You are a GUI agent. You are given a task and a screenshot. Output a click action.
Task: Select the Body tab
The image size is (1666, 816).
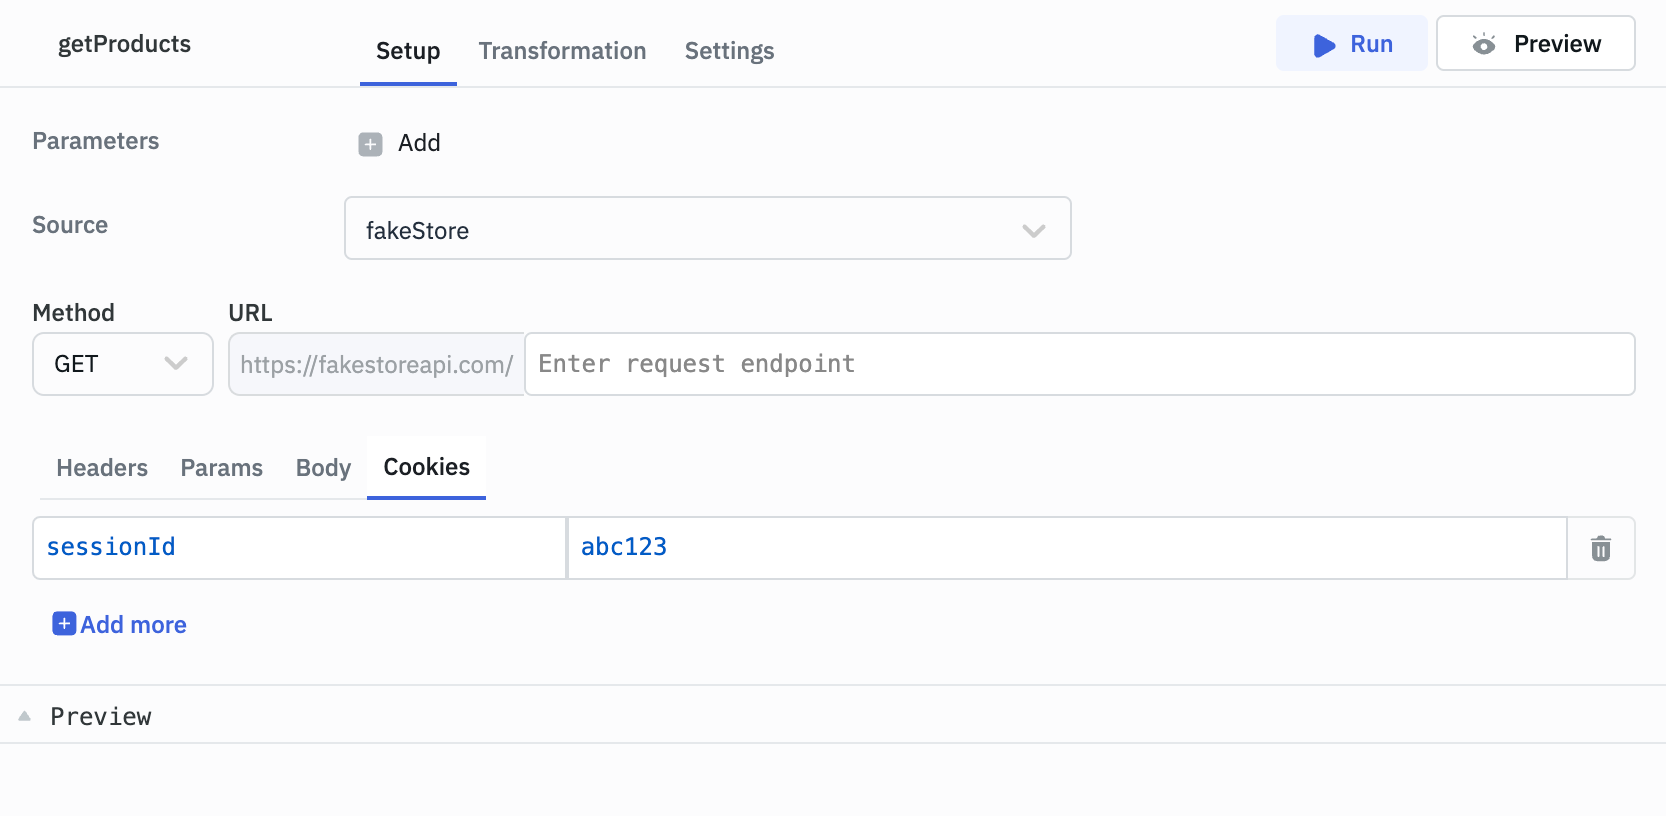click(323, 468)
